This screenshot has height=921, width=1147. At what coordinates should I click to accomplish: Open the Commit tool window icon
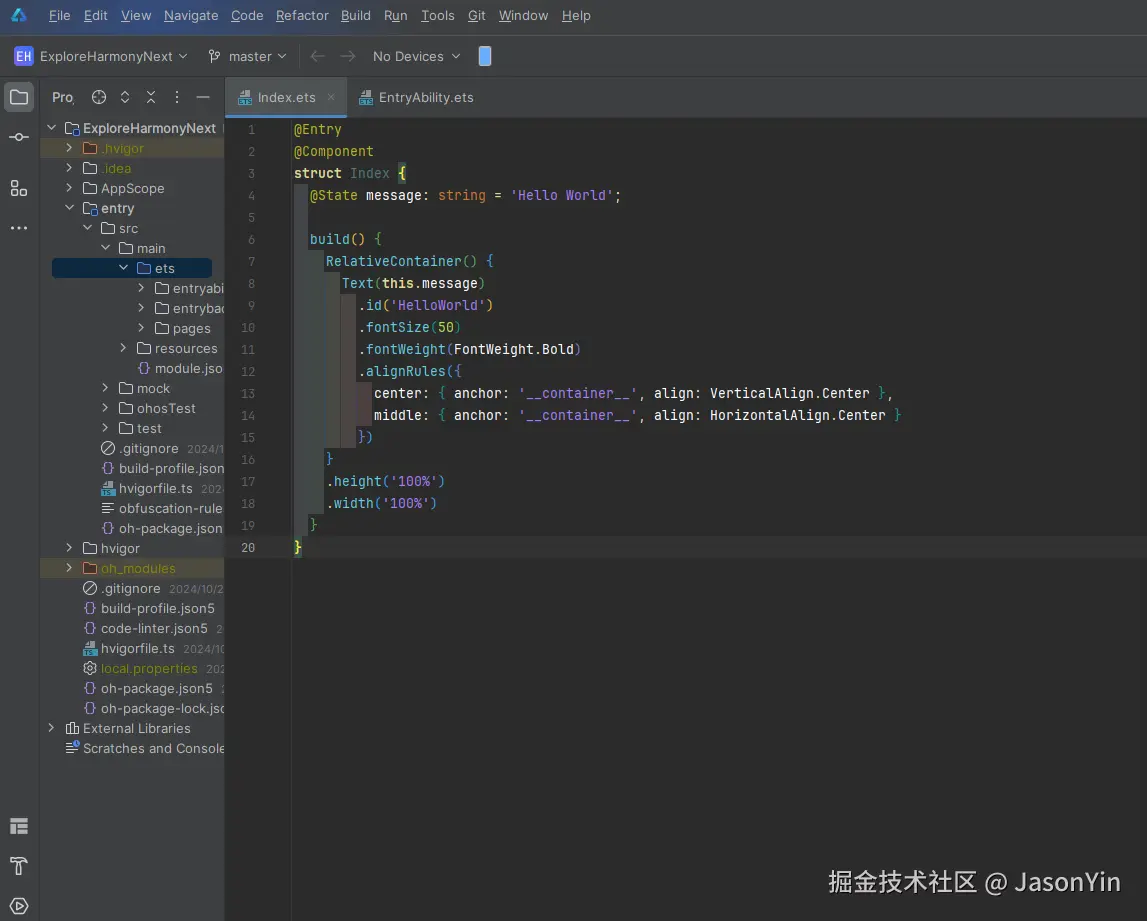click(x=19, y=137)
